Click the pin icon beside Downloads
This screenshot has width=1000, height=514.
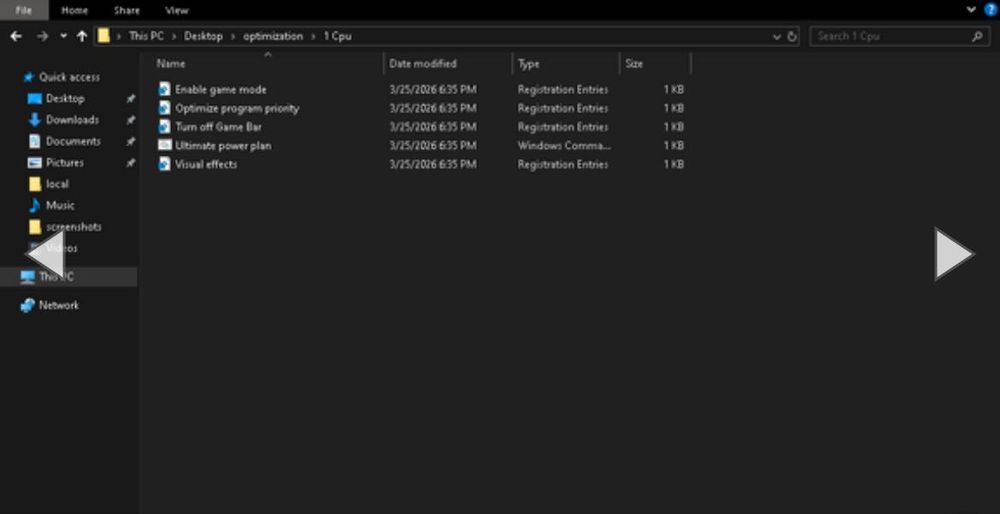click(x=130, y=120)
